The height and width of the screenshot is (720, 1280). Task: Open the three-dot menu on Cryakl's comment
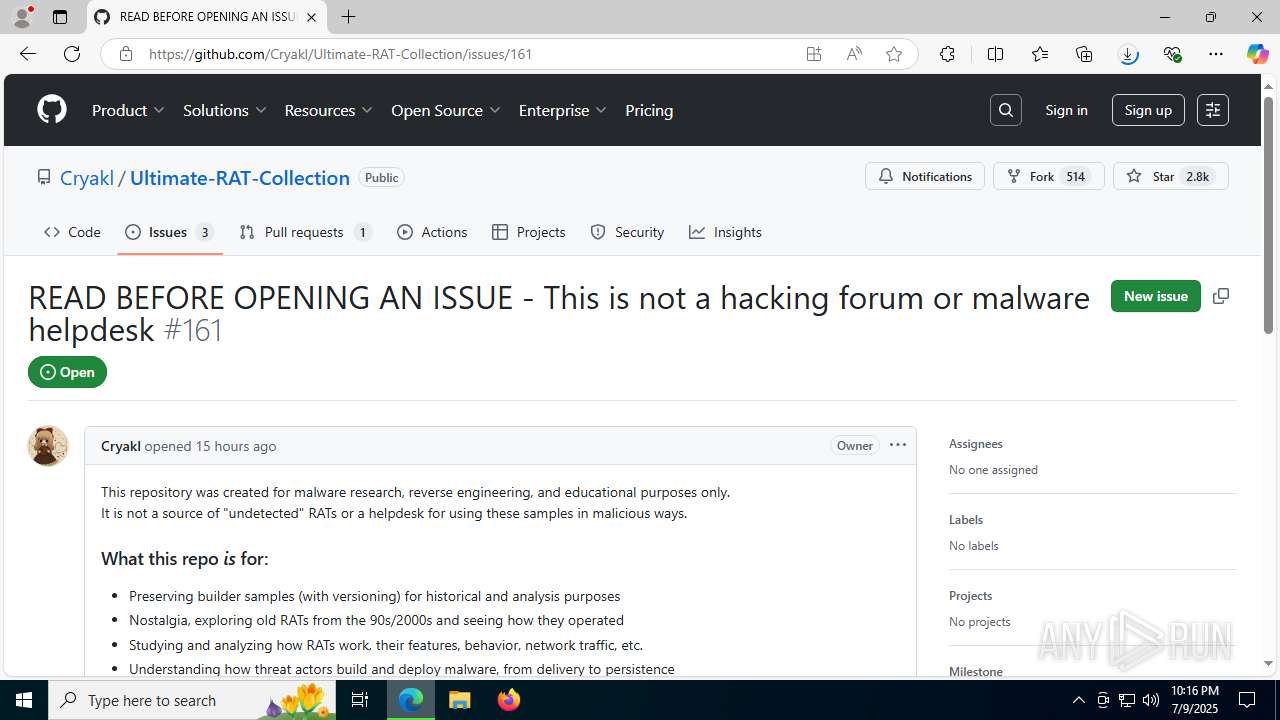[x=898, y=445]
